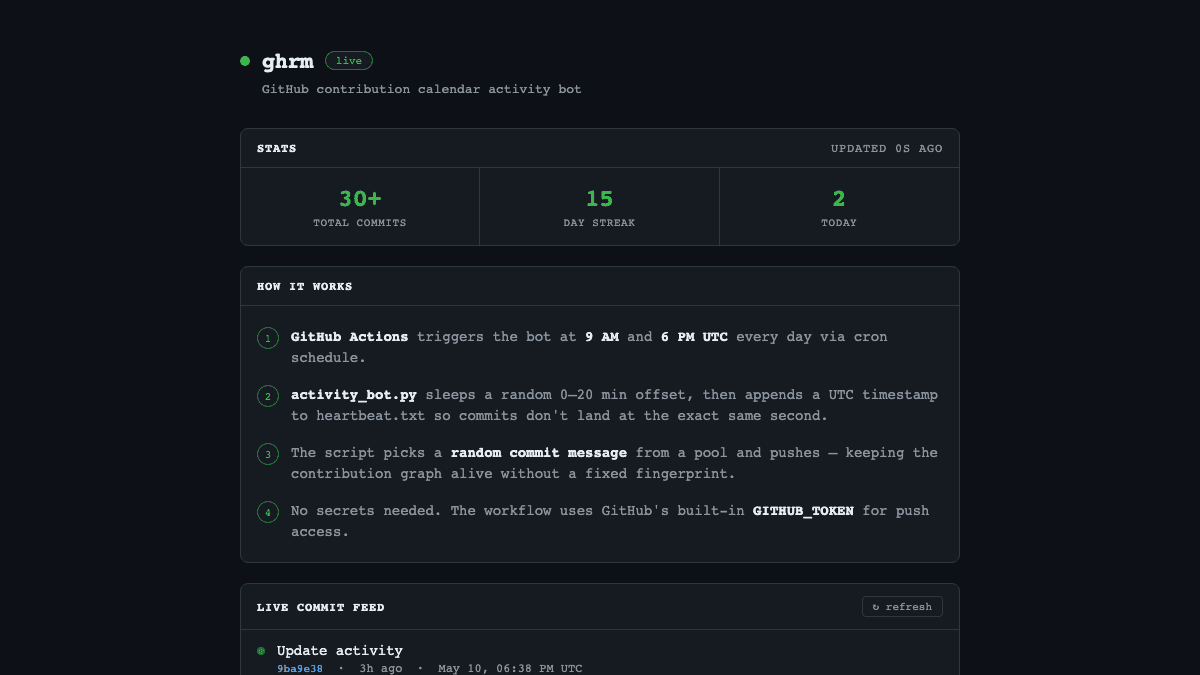This screenshot has height=675, width=1200.
Task: Click the refresh button in Live Commit Feed
Action: (902, 607)
